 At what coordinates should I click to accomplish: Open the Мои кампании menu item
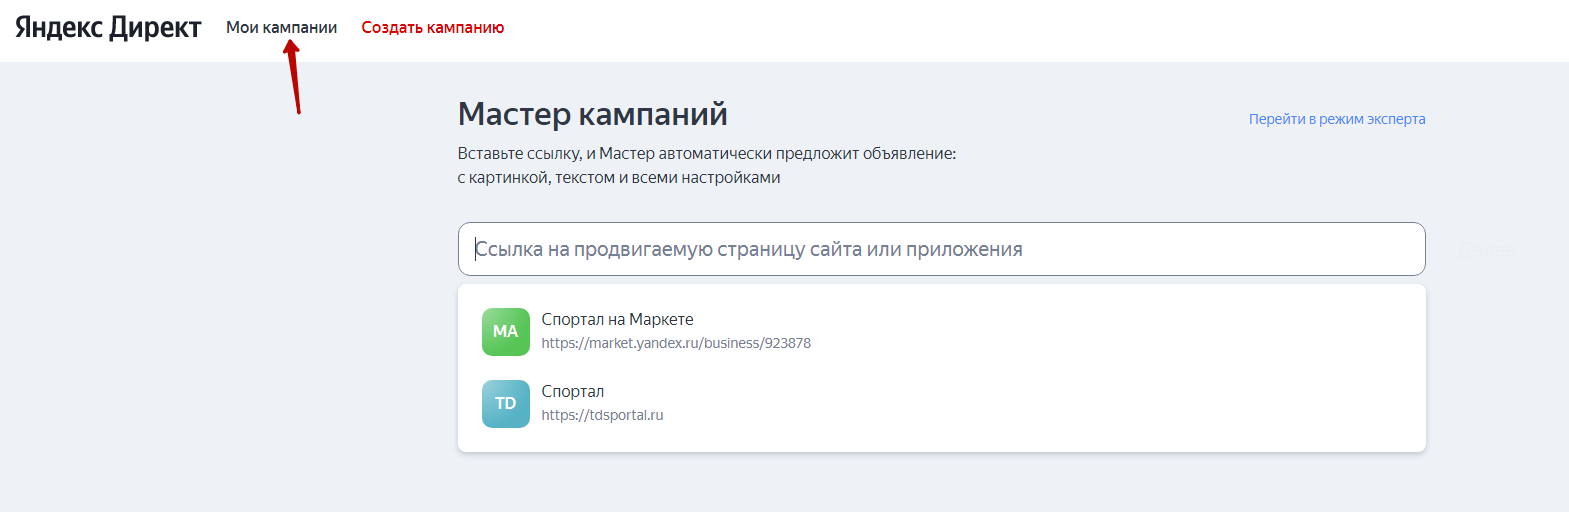tap(281, 28)
